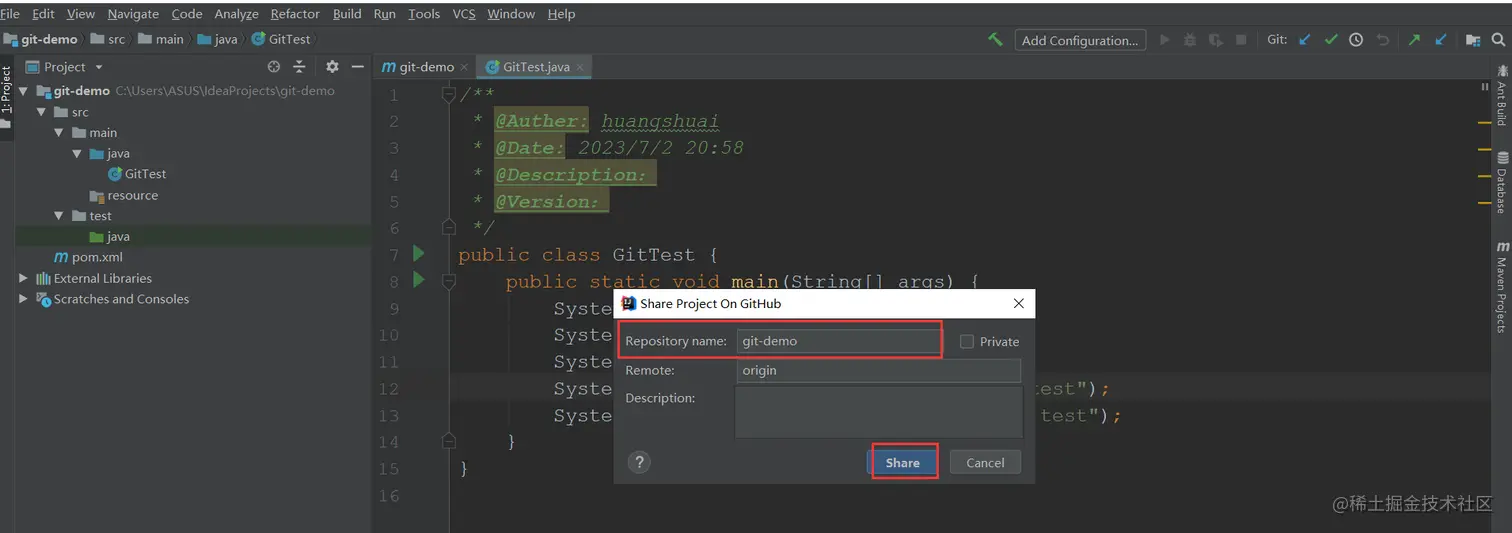Open Git history clock icon
Screen dimensions: 1512x533
pos(1356,40)
